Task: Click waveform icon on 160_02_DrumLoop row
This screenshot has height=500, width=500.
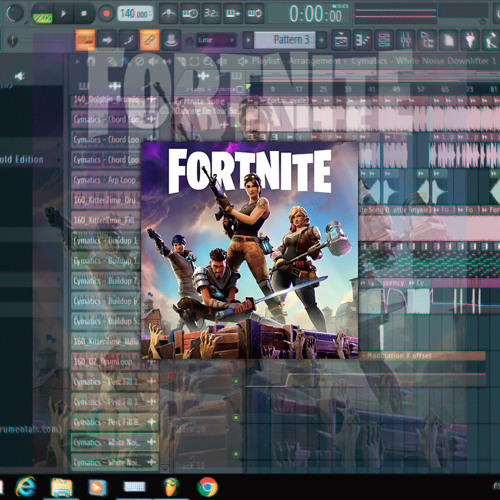Action: (152, 361)
